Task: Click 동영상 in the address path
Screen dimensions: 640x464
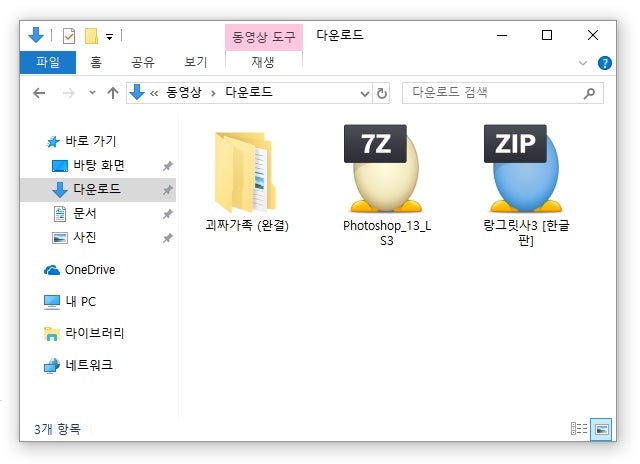Action: pos(184,93)
